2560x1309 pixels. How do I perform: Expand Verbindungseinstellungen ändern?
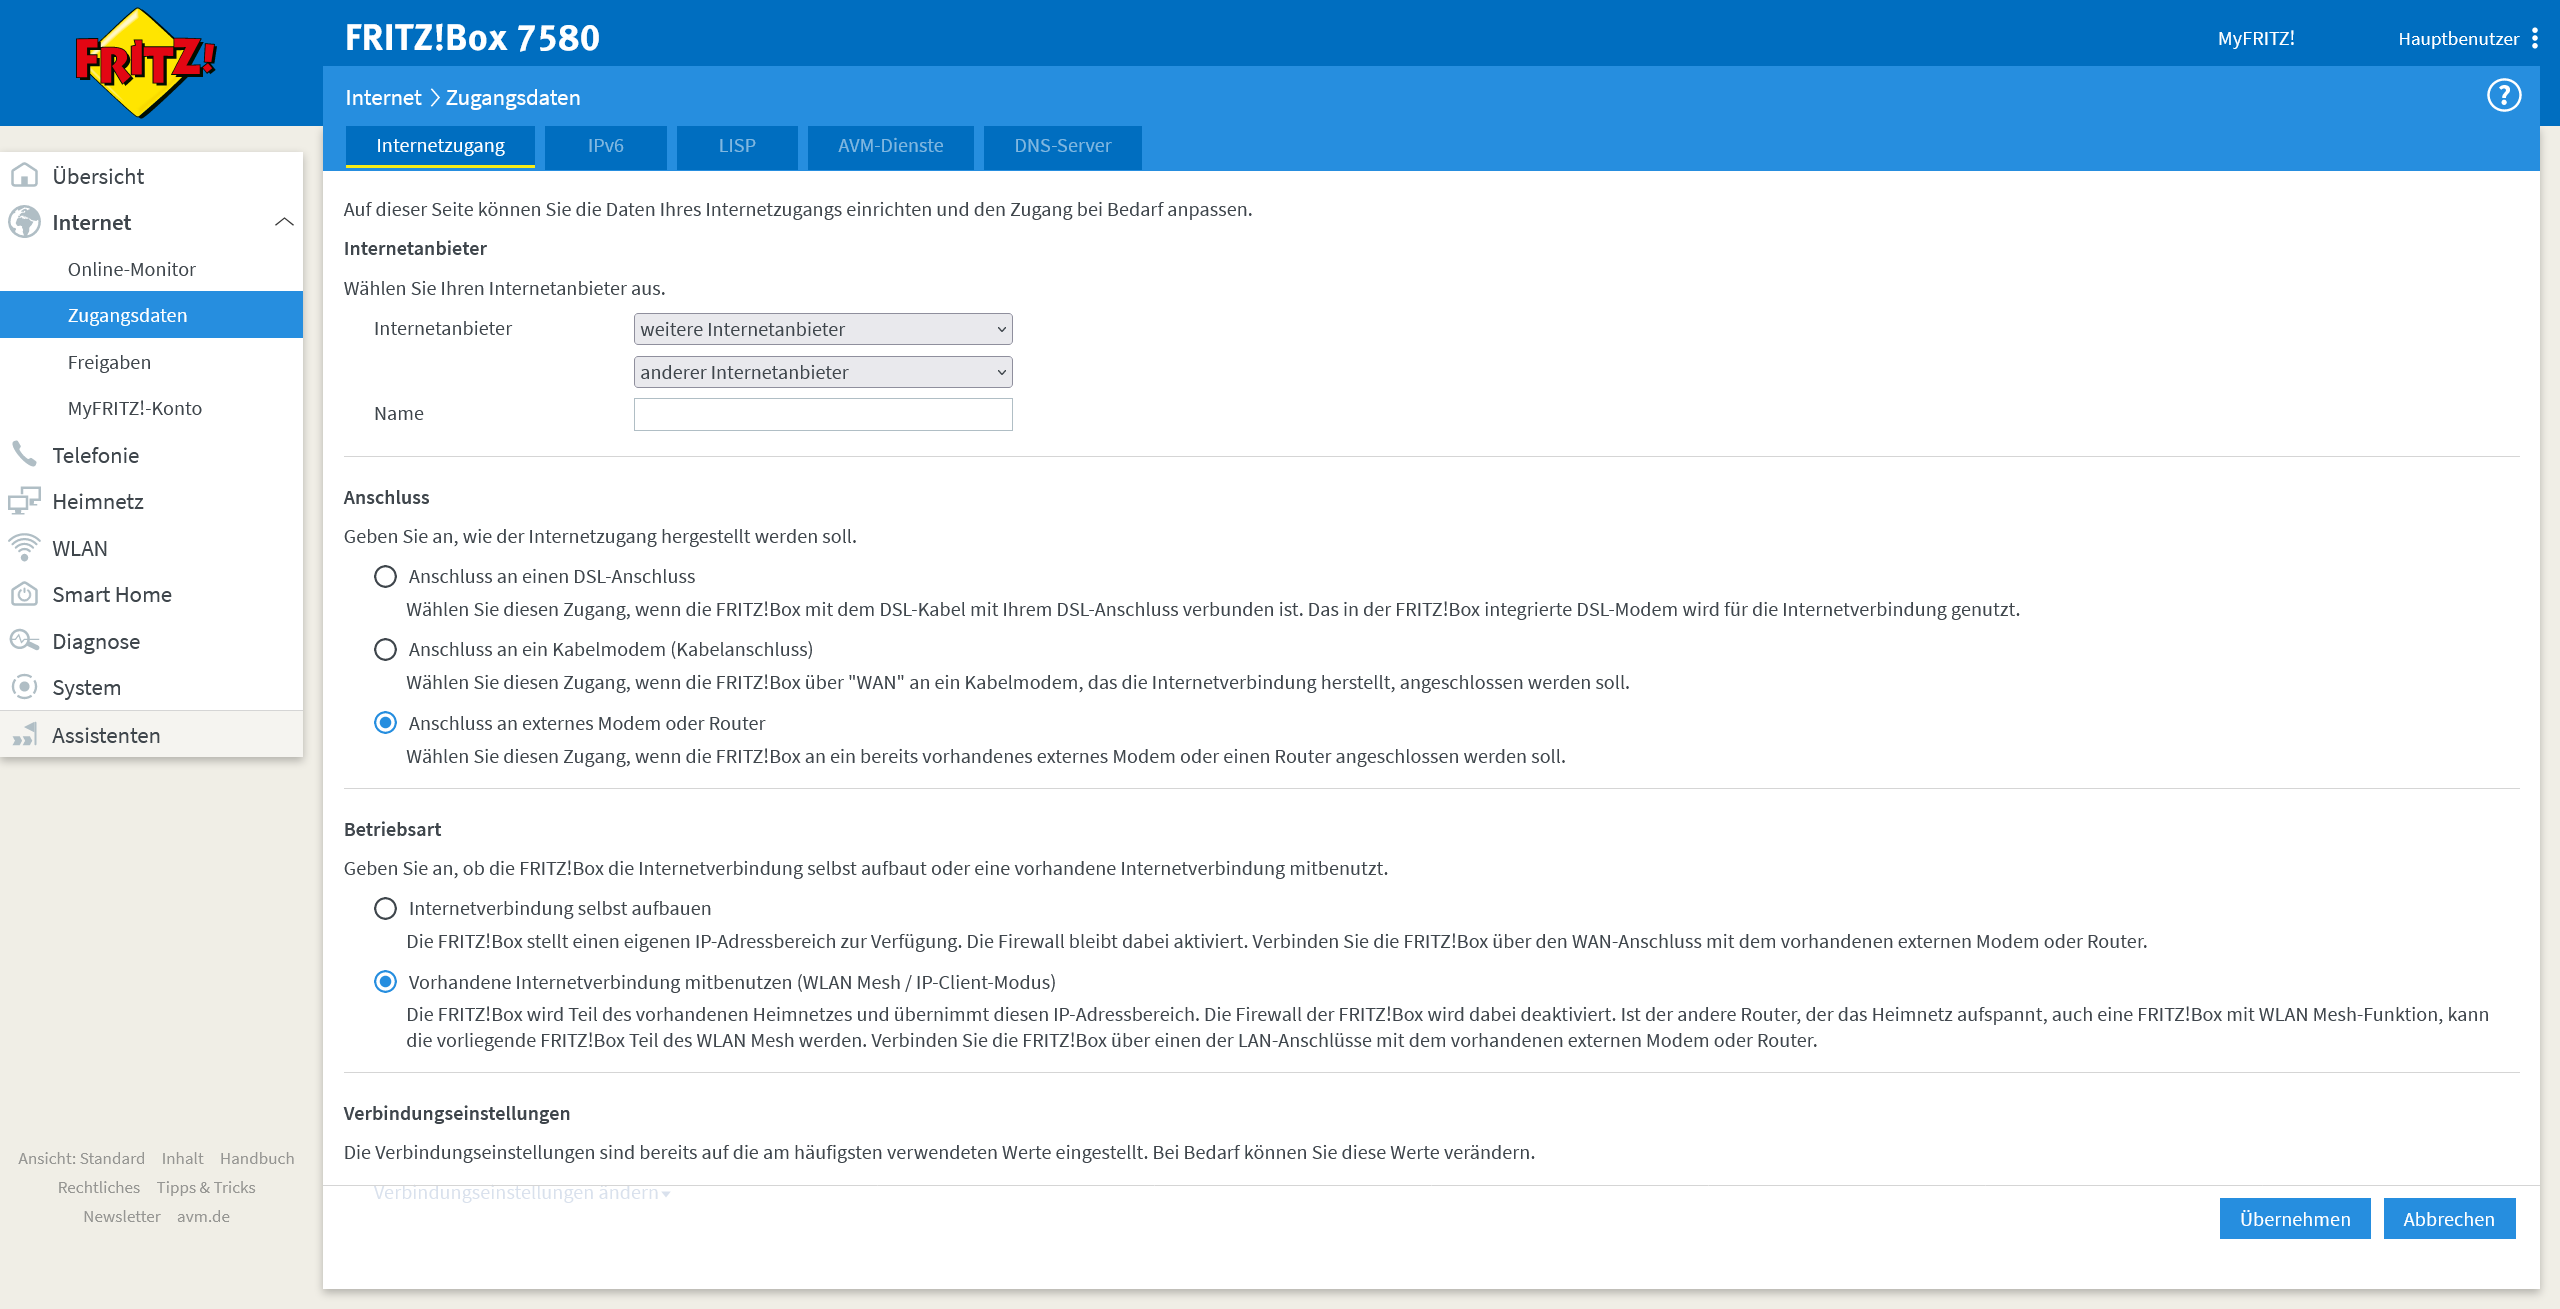click(521, 1193)
